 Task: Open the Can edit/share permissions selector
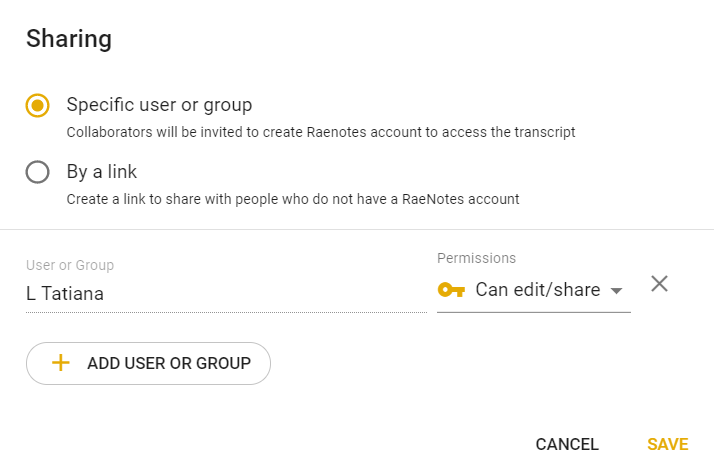click(534, 290)
